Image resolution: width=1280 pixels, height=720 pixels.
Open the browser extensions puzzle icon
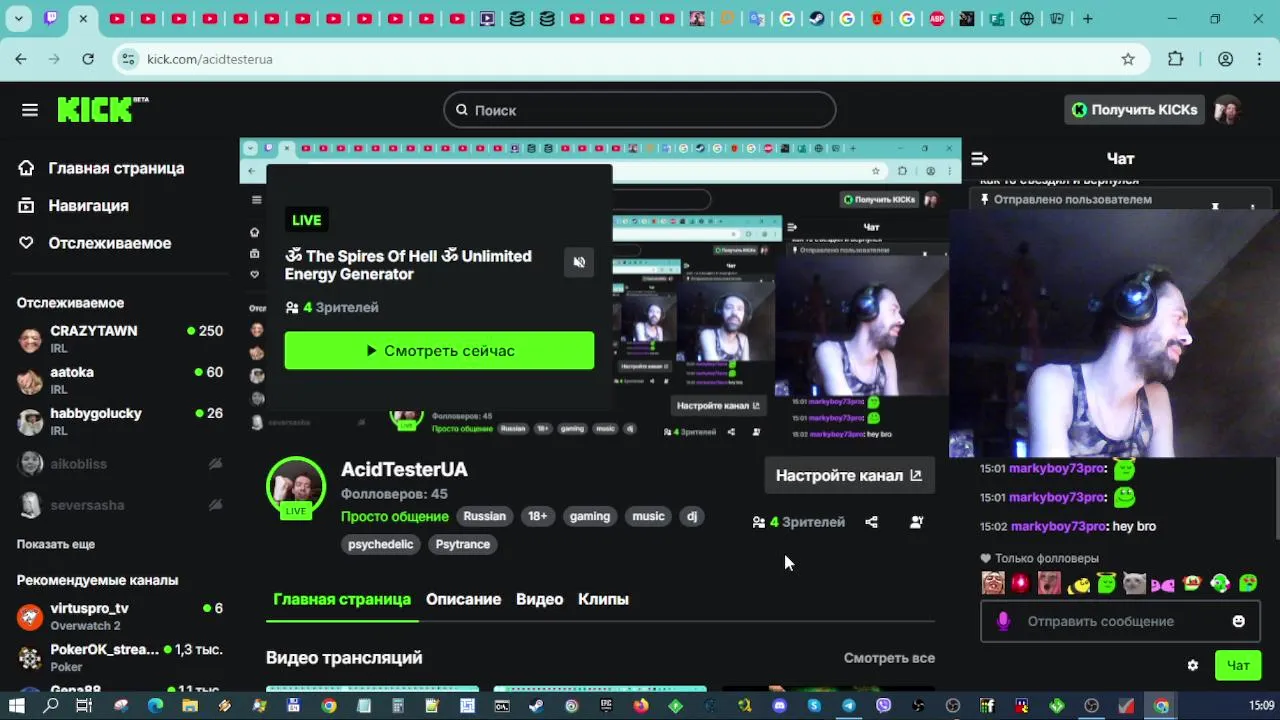[x=1176, y=59]
